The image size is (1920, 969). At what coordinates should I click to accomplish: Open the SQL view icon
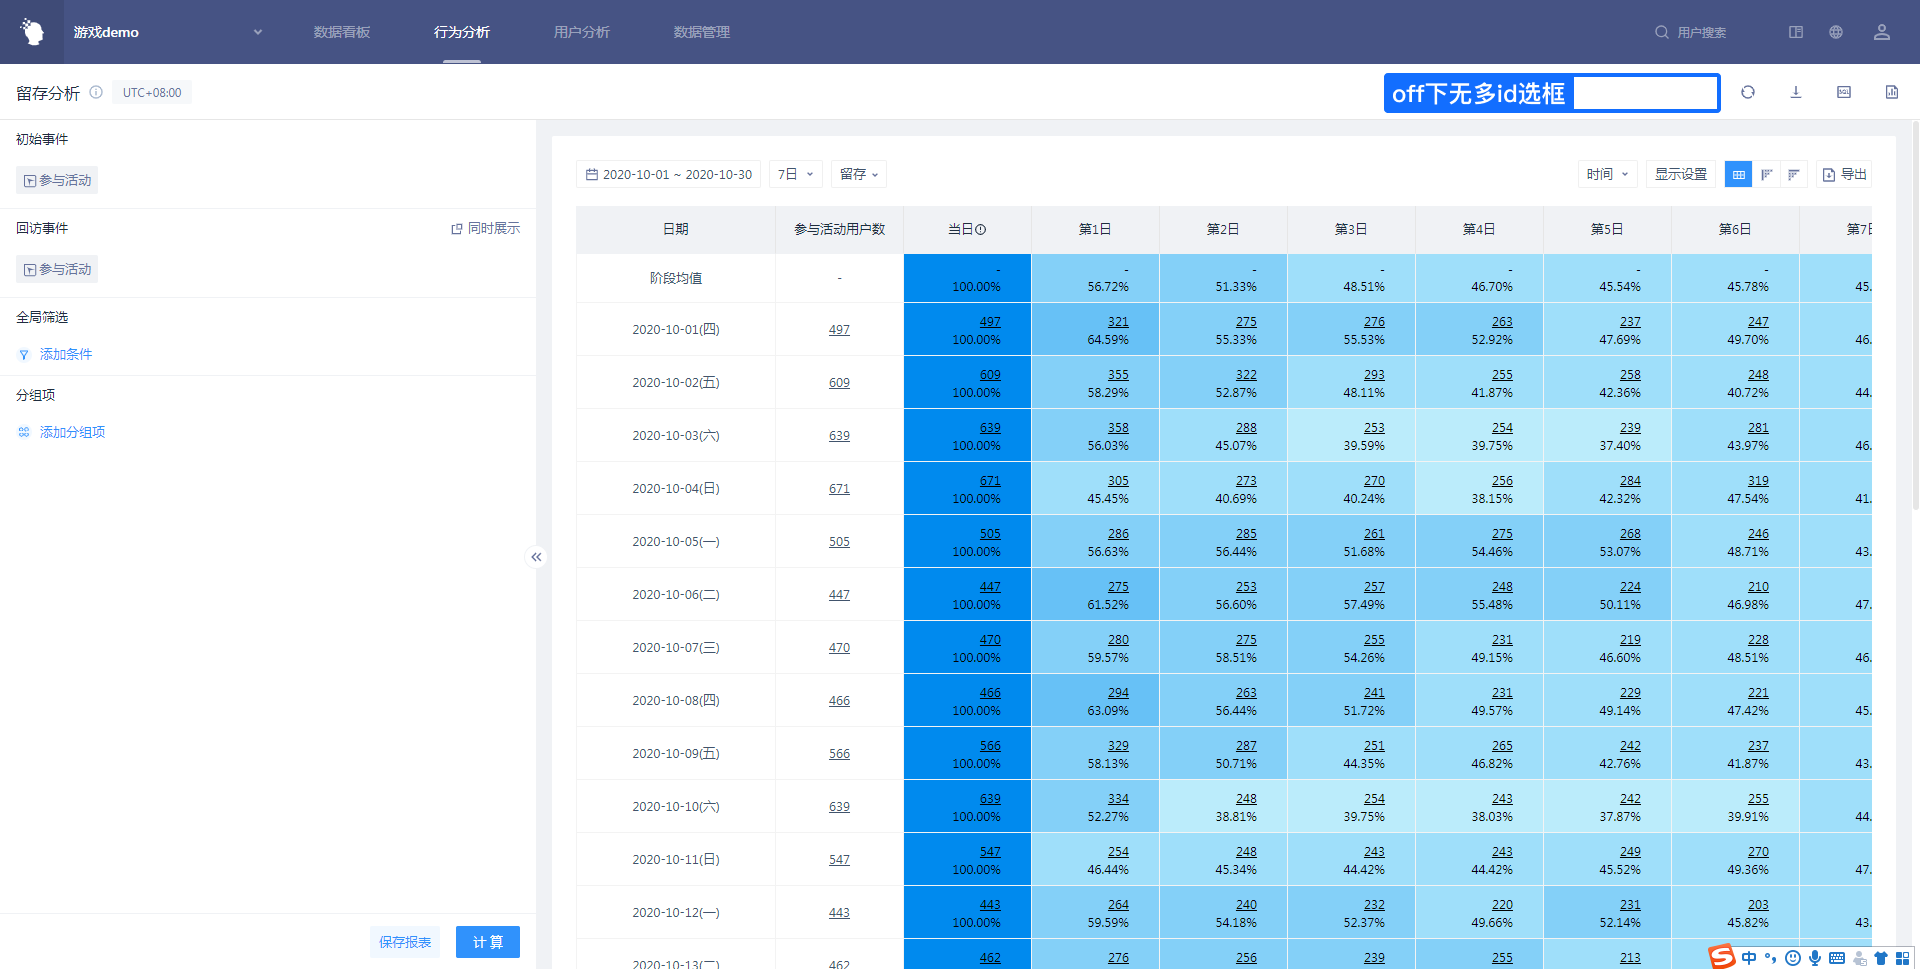click(1843, 92)
